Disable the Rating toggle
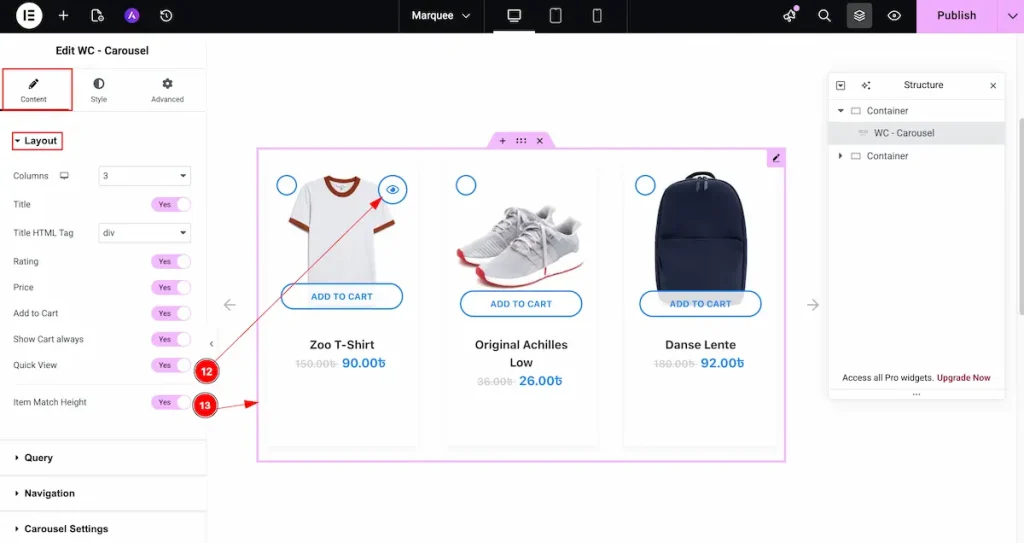This screenshot has height=543, width=1024. [171, 261]
